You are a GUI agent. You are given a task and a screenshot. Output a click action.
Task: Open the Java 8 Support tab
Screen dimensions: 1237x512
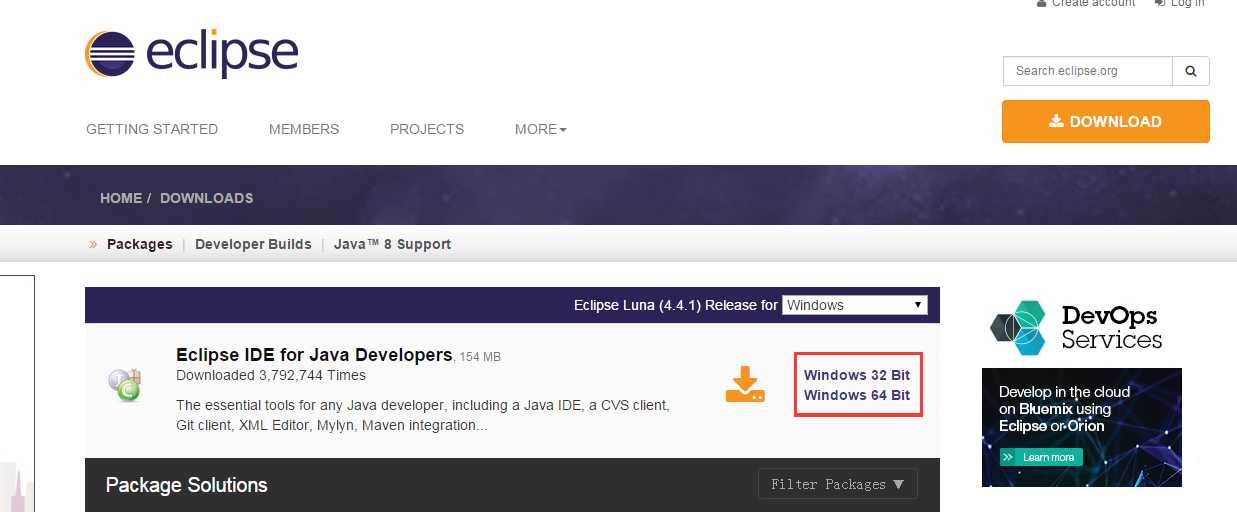[x=392, y=244]
